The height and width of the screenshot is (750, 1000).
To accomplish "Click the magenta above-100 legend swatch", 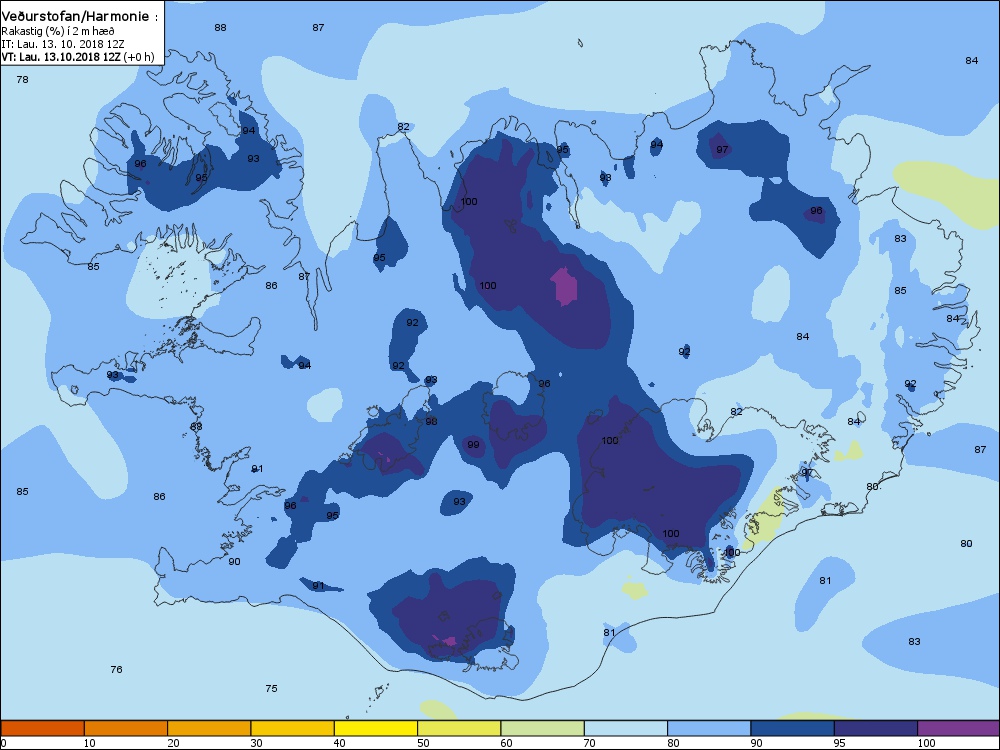I will [x=959, y=728].
